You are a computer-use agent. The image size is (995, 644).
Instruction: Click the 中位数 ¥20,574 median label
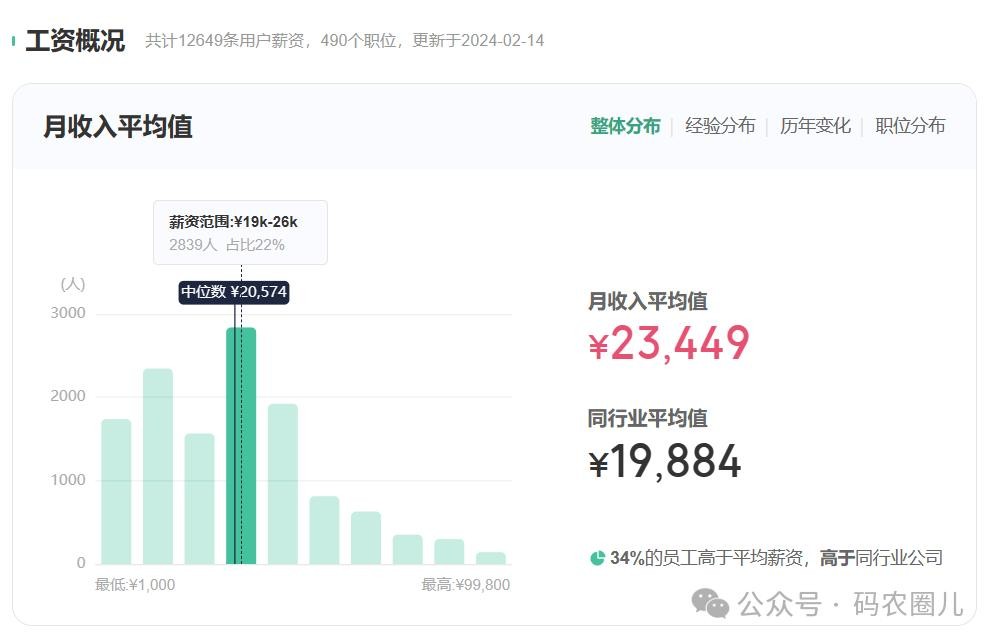(234, 292)
